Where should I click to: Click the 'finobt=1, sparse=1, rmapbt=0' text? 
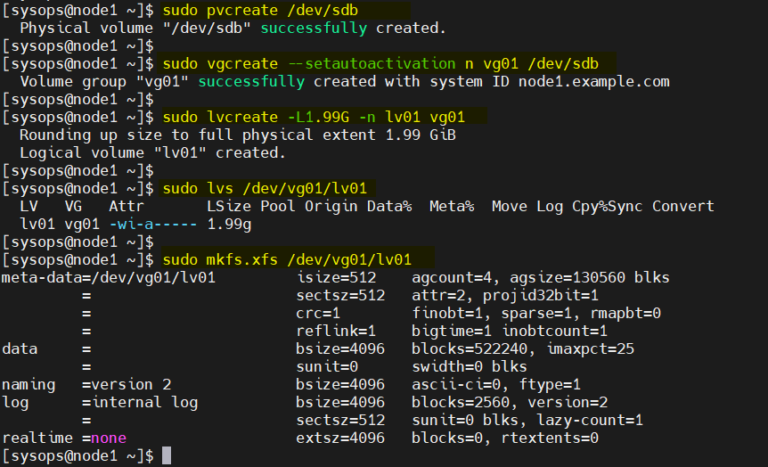[x=536, y=313]
